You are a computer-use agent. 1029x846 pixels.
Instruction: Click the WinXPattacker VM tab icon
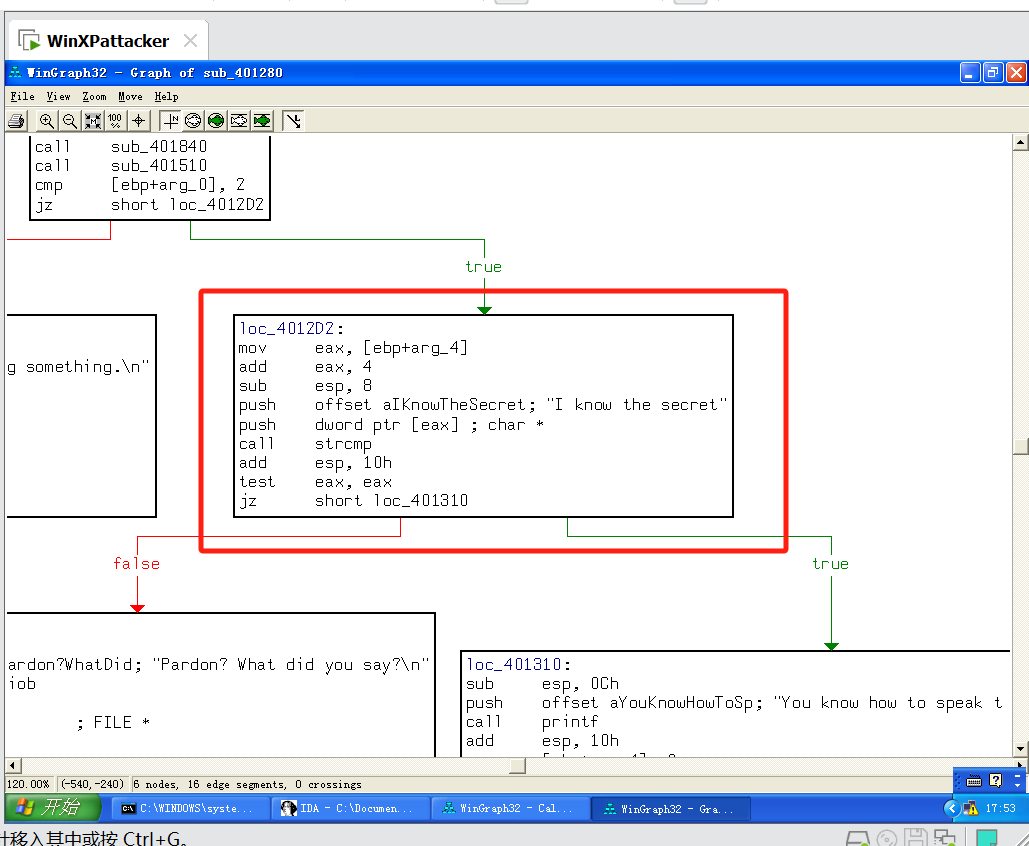coord(29,41)
